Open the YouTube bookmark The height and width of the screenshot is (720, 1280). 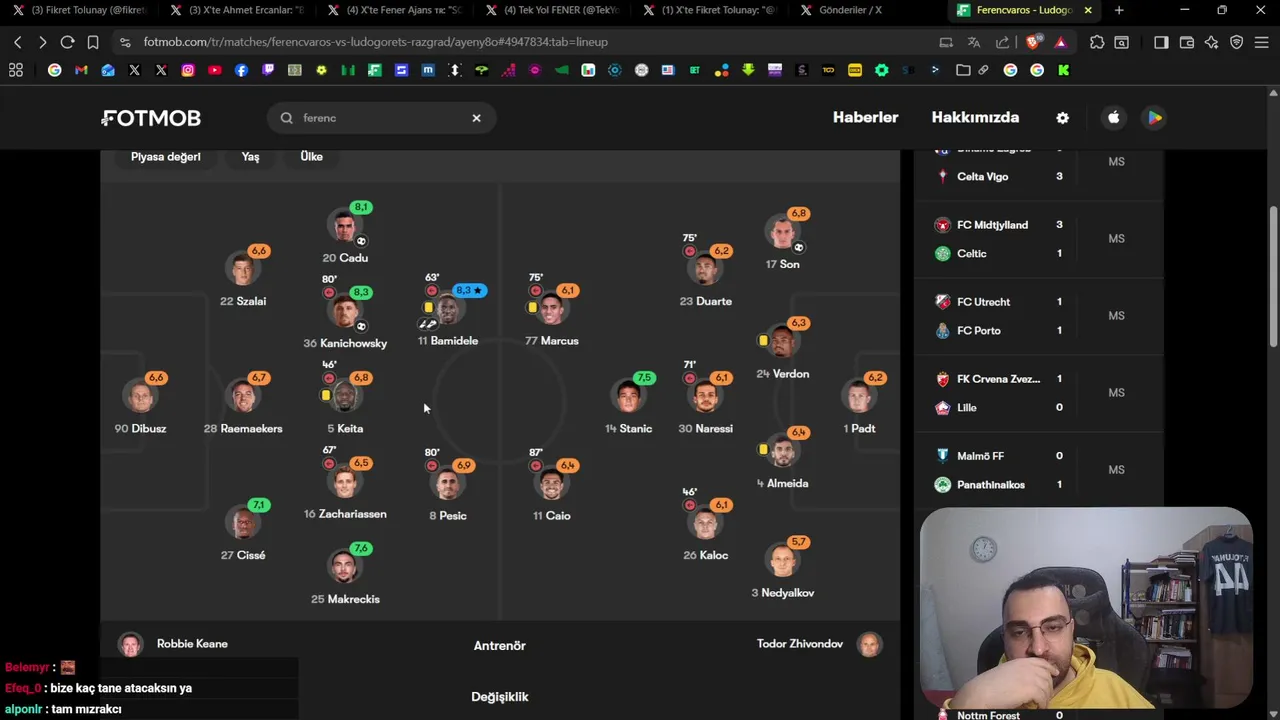[215, 70]
